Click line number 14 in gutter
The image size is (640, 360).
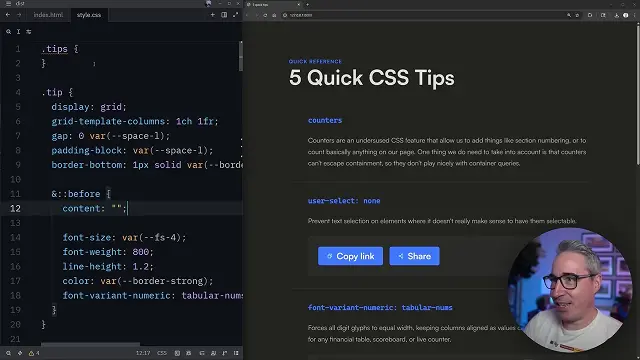(16, 238)
